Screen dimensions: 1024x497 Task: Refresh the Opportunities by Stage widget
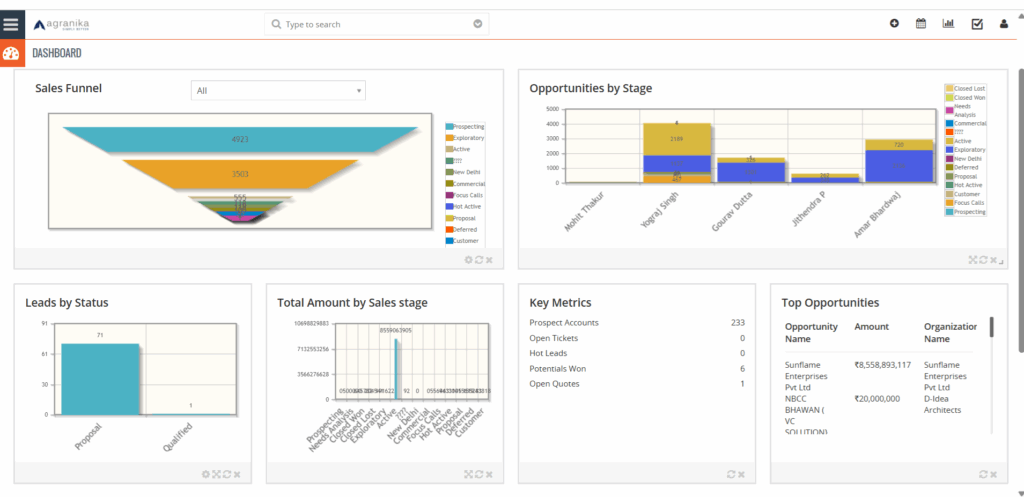click(x=982, y=260)
